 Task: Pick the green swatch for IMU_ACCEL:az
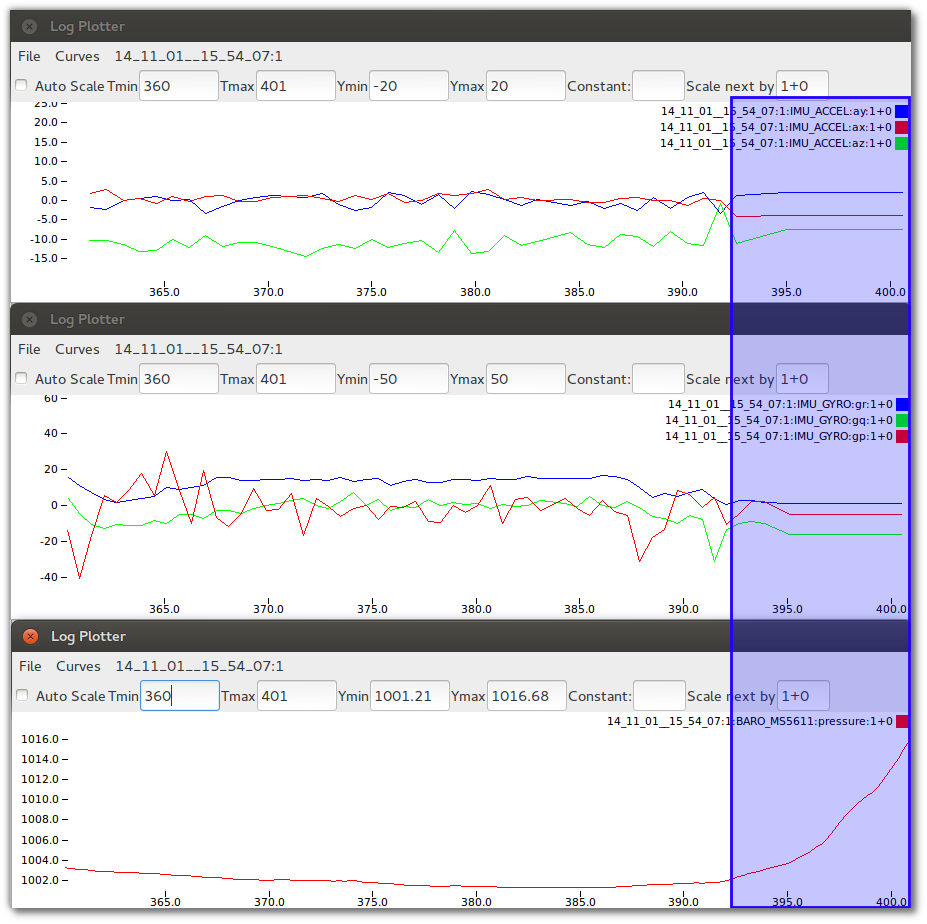point(902,143)
